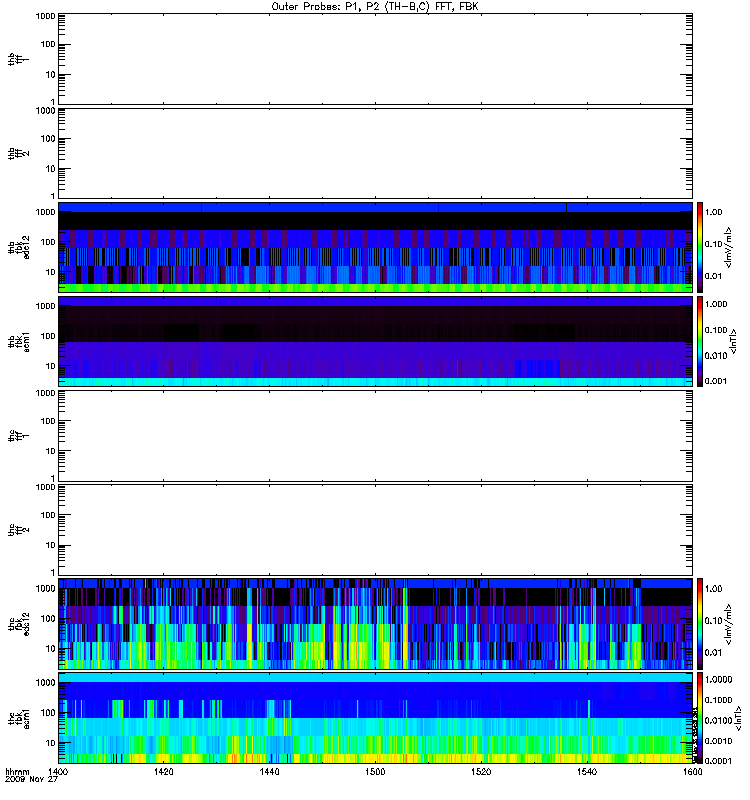Click the "1400" time axis label
The height and width of the screenshot is (800, 750).
tap(58, 772)
